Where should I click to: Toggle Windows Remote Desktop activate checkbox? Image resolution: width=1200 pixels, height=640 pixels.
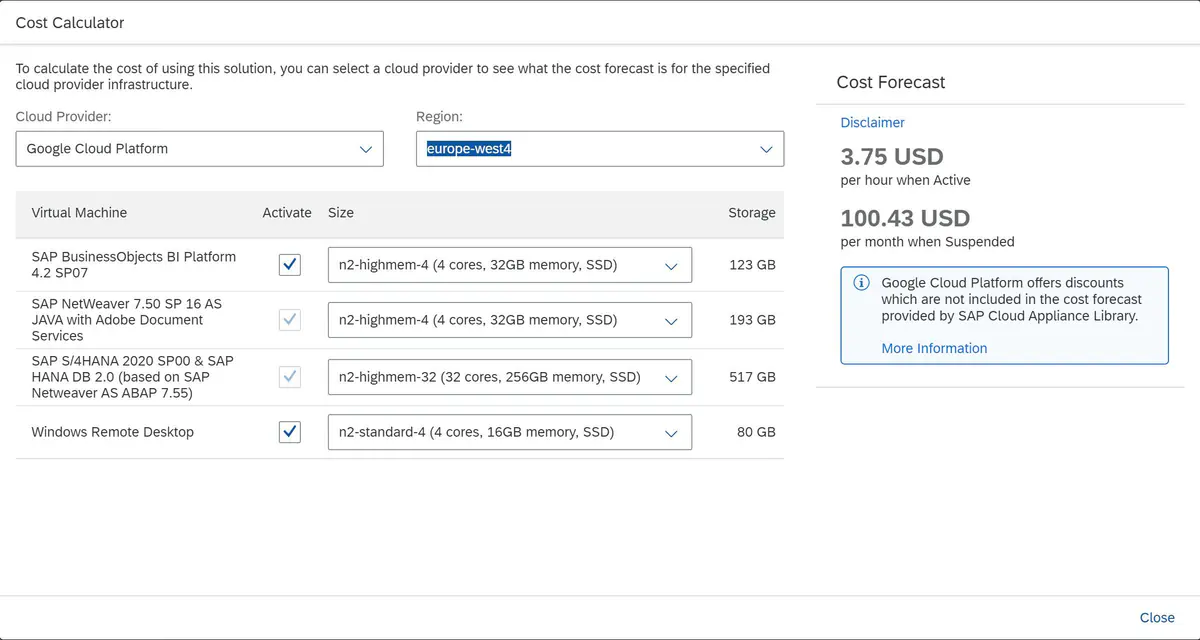tap(290, 432)
